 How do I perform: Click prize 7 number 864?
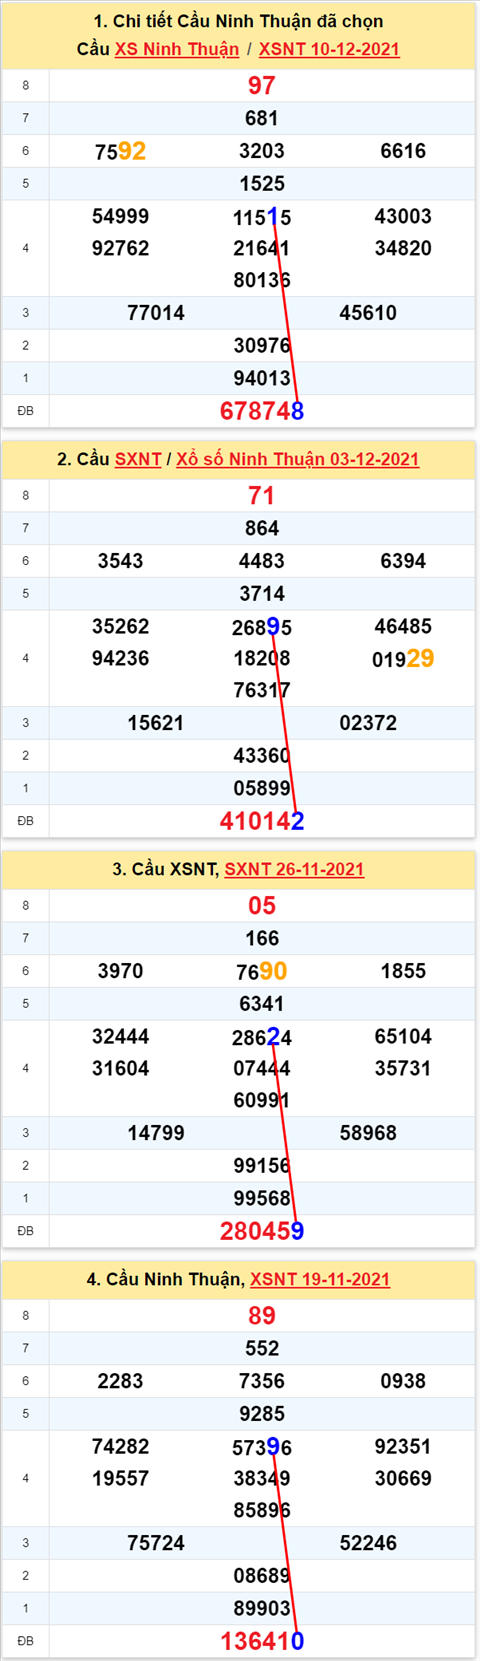(x=262, y=528)
